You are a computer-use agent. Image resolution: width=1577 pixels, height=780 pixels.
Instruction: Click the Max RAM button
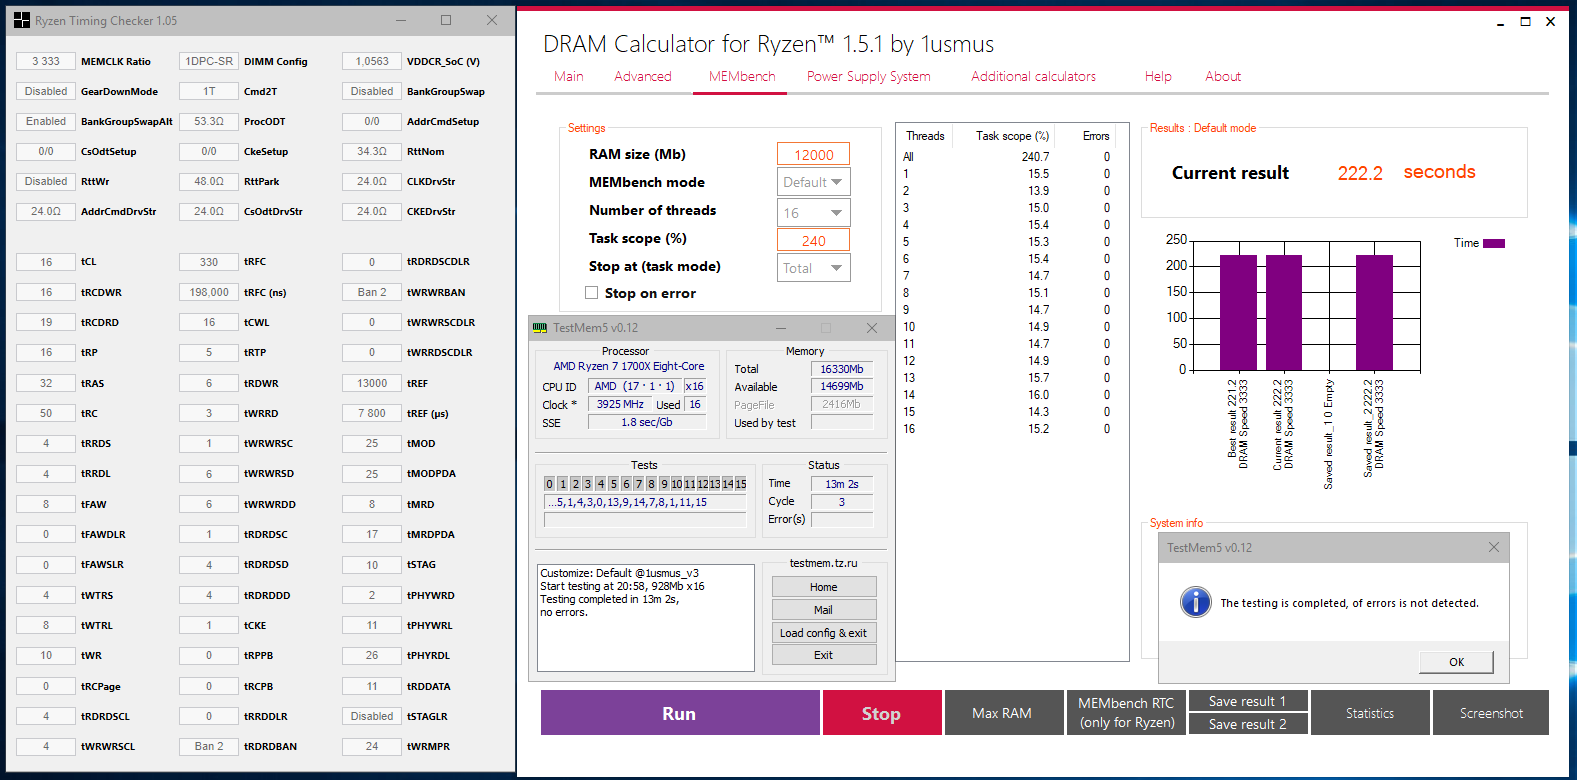1002,713
